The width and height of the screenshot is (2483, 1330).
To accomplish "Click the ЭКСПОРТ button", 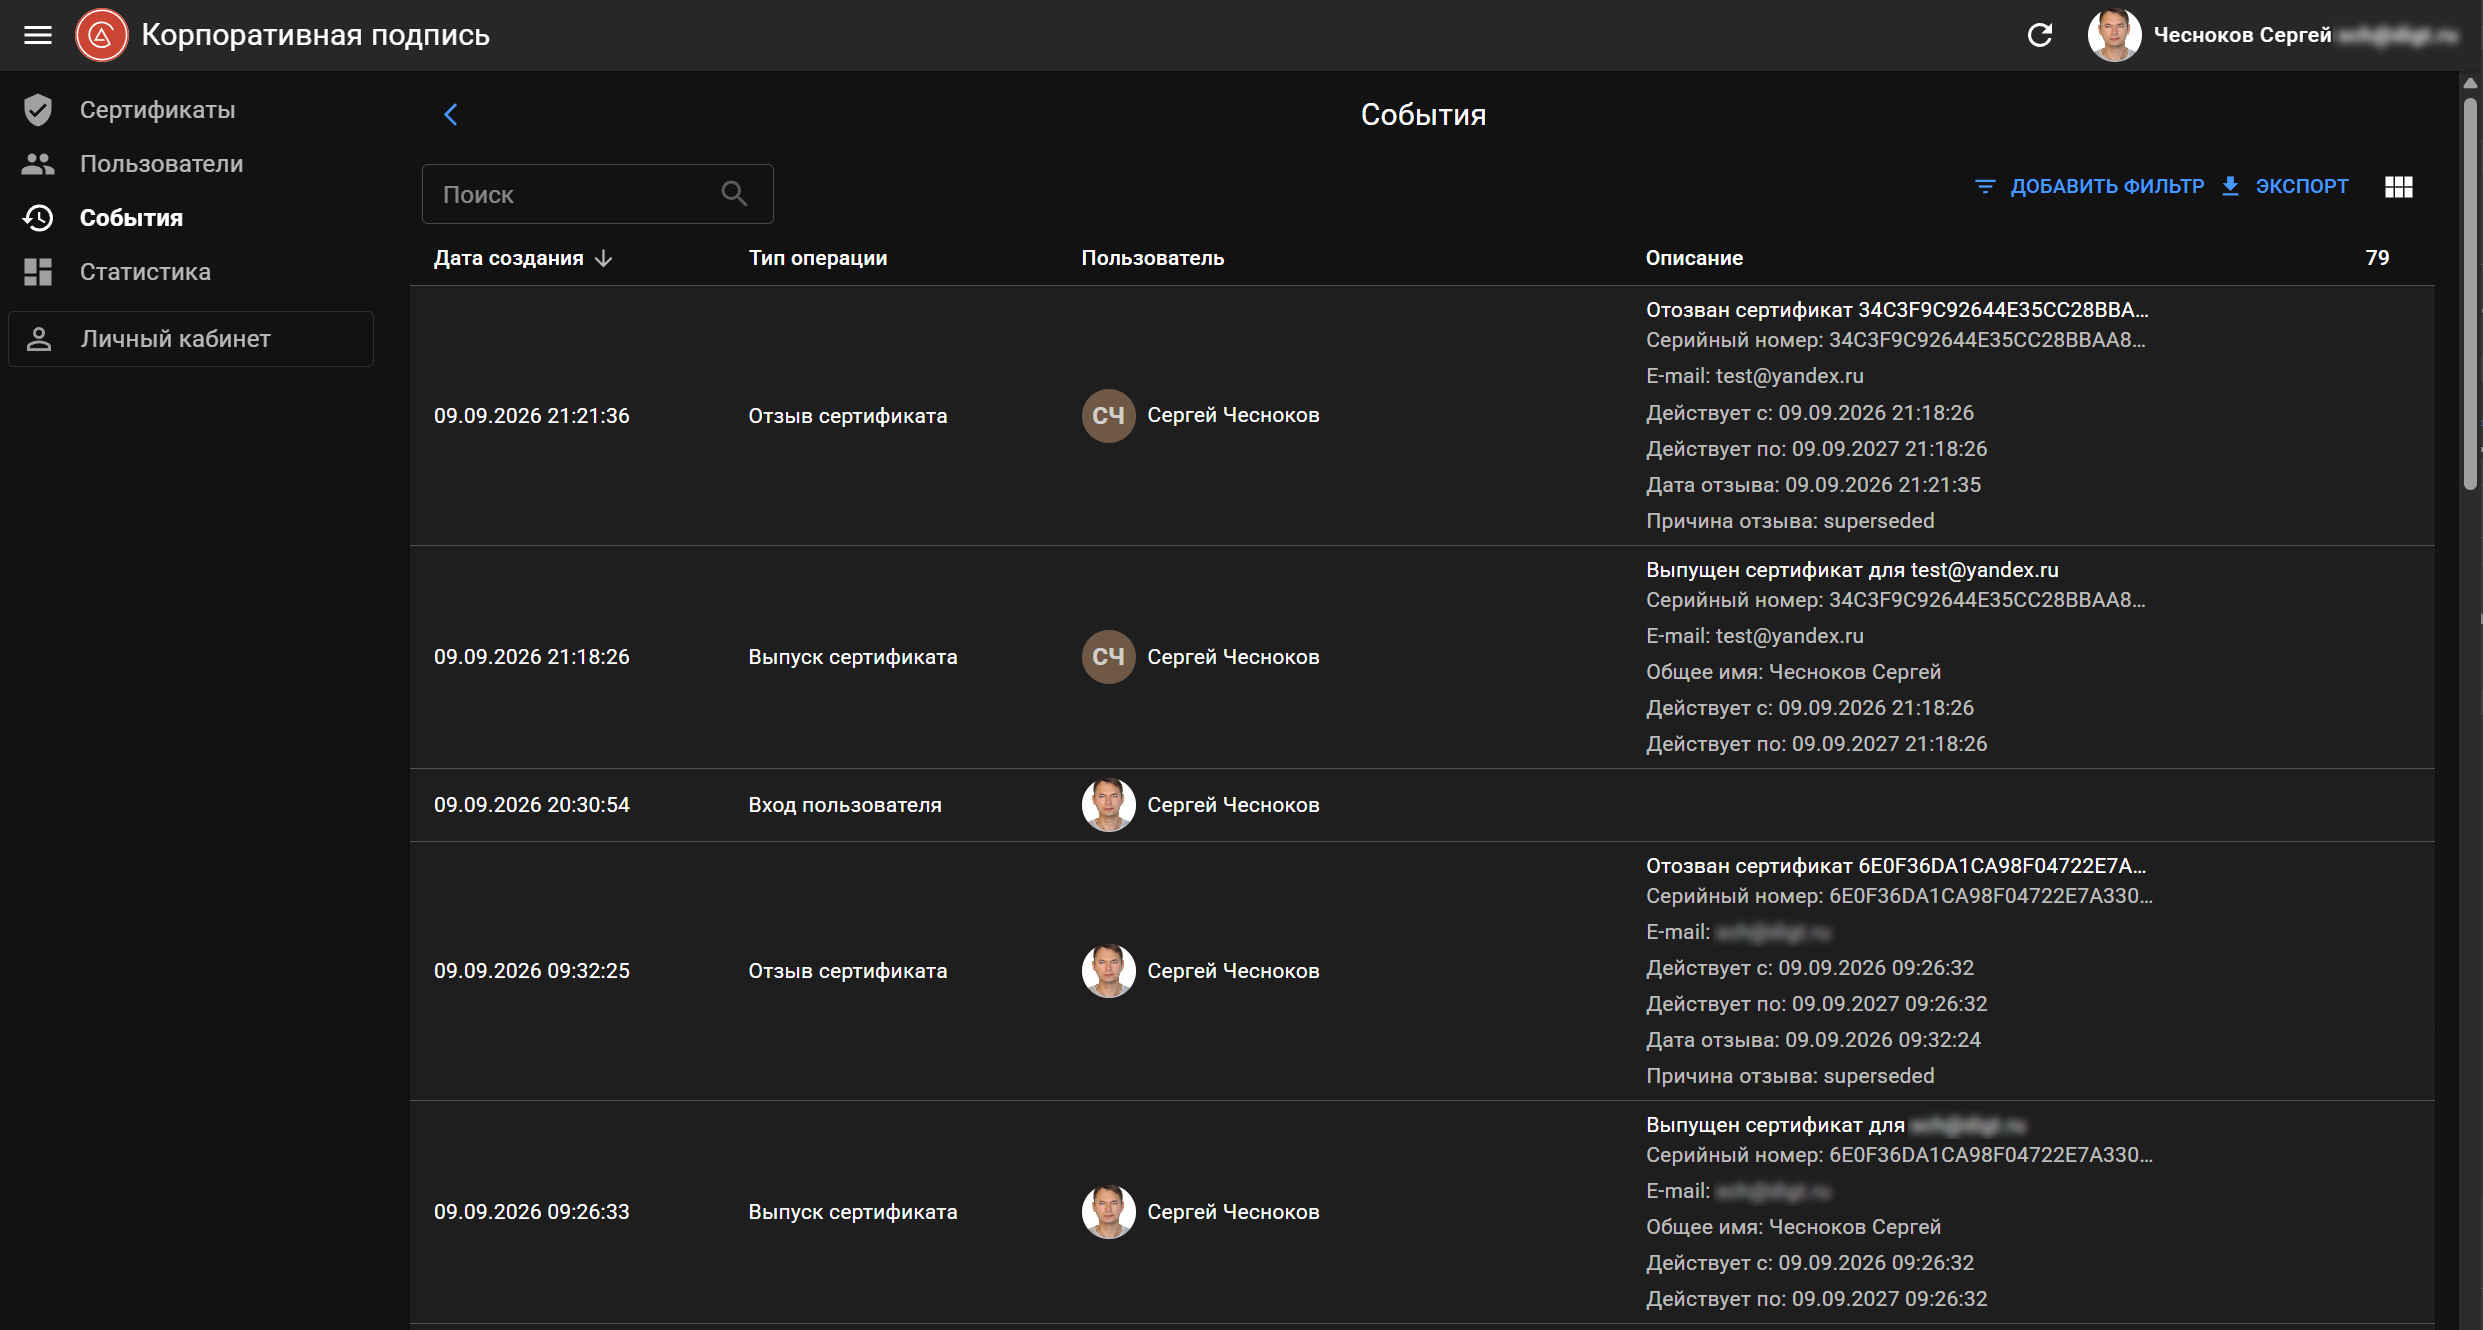I will [x=2285, y=187].
